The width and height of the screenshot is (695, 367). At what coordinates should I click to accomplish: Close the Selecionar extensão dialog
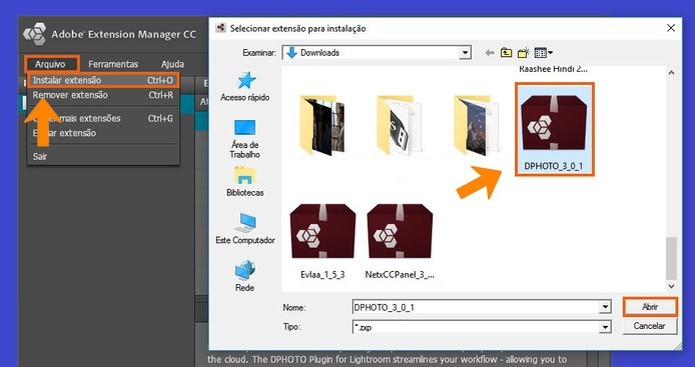[671, 28]
